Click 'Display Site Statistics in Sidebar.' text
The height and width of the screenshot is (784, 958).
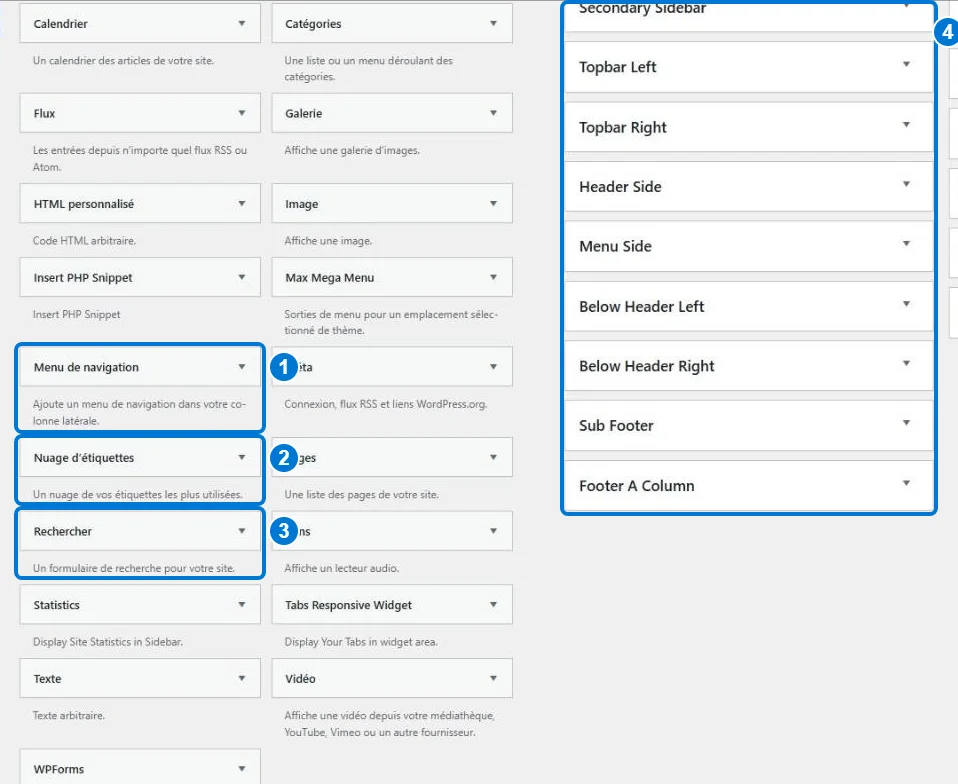(108, 642)
